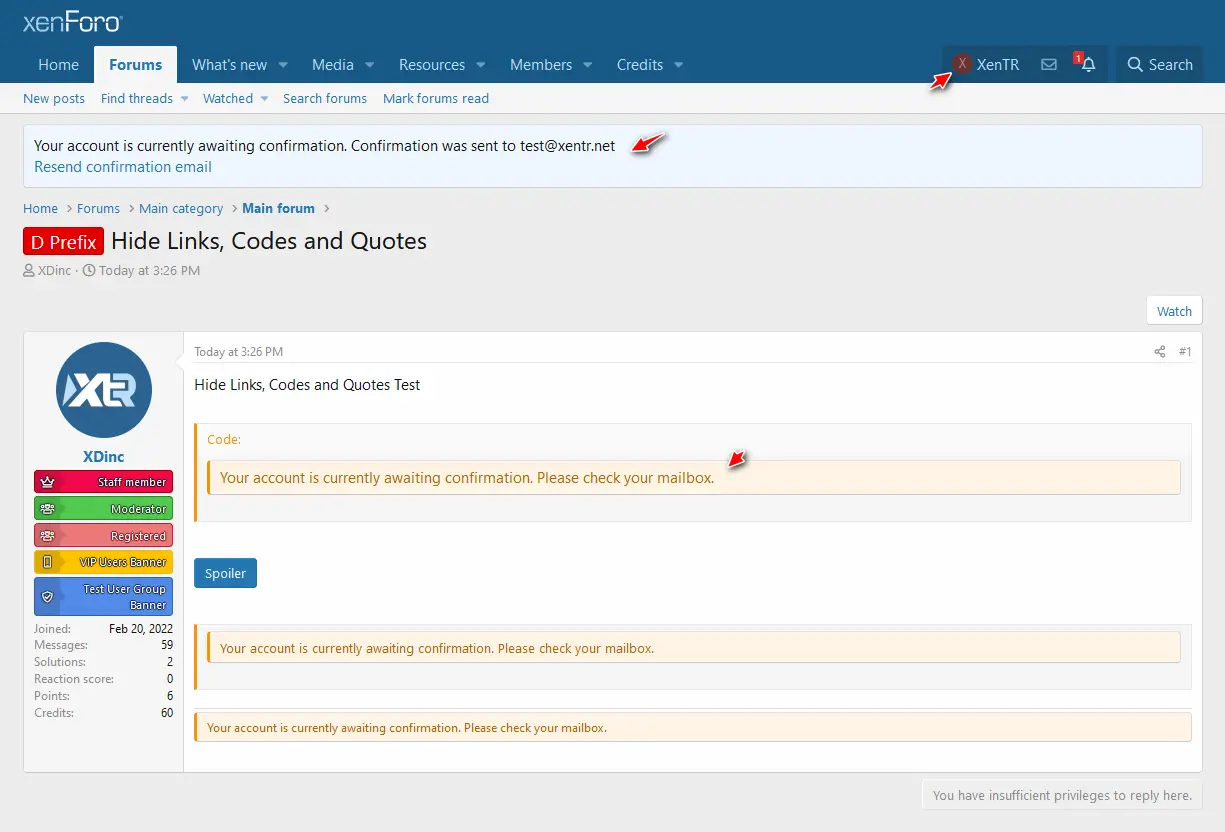Open the Resources tab
Viewport: 1225px width, 832px height.
point(432,64)
